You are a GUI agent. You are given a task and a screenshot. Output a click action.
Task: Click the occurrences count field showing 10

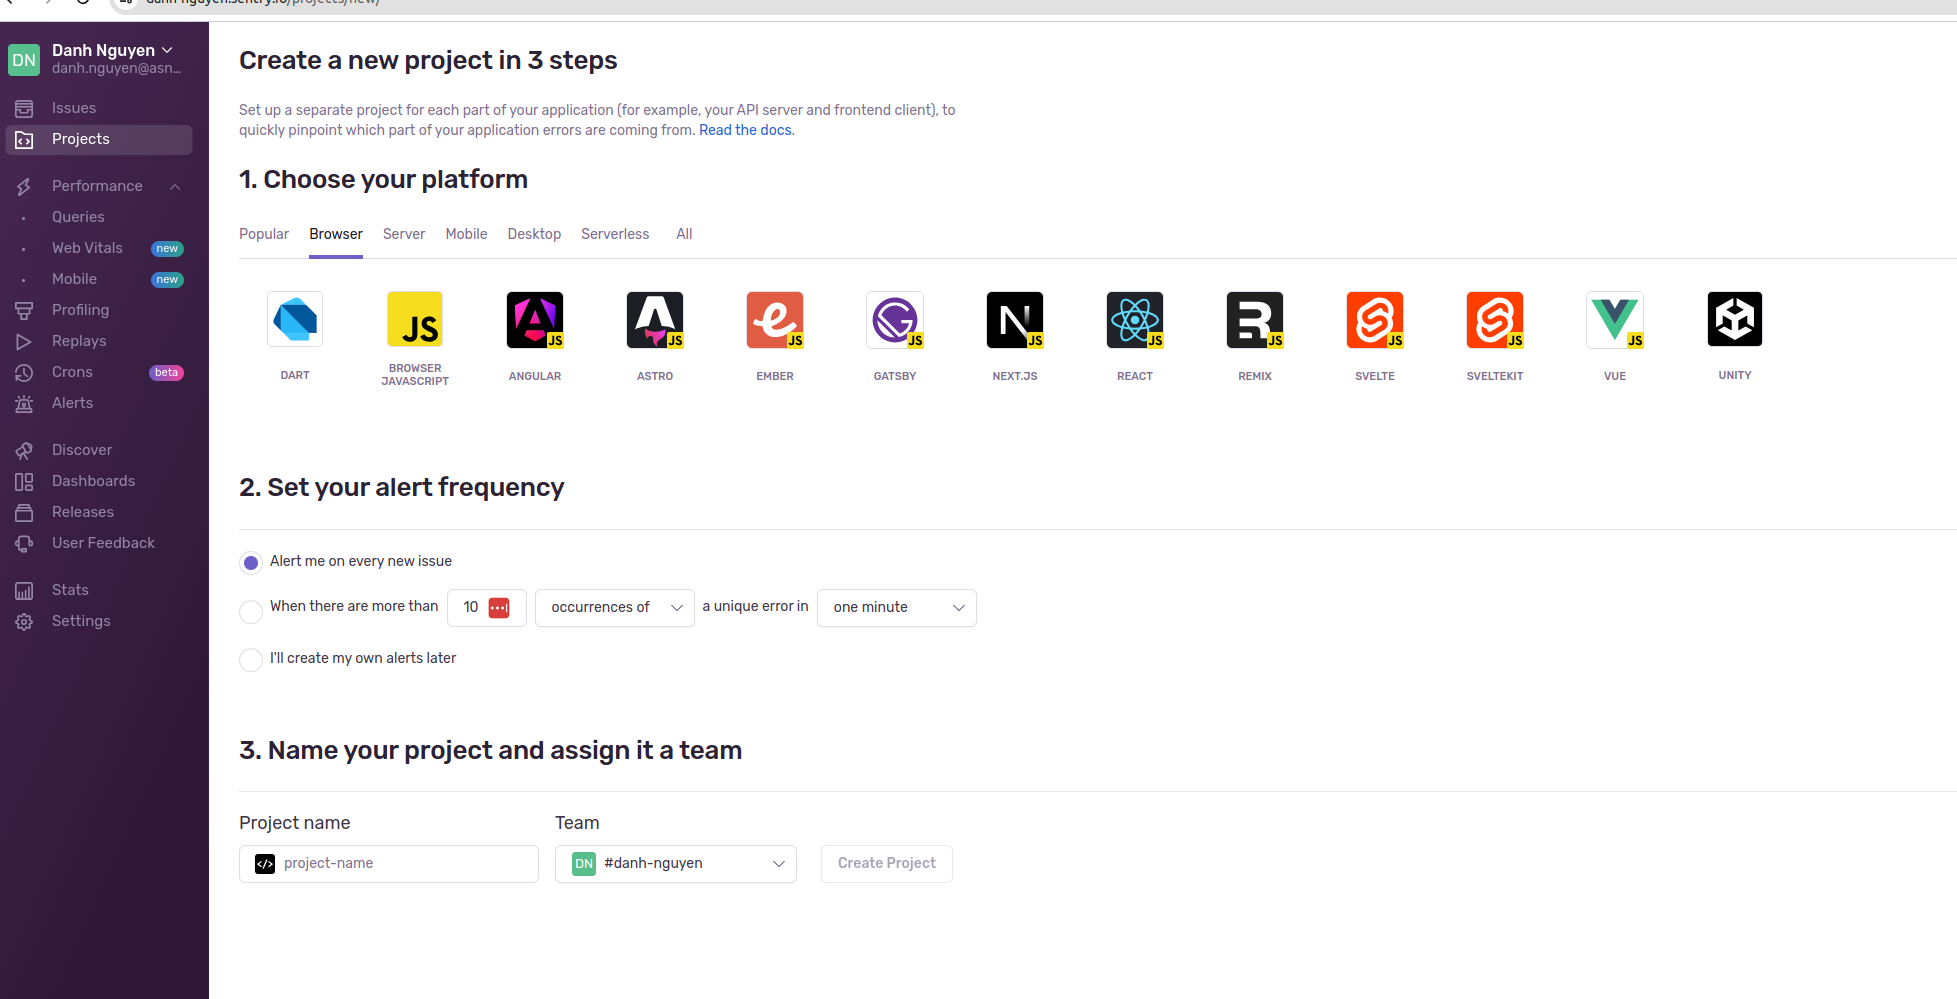coord(487,608)
